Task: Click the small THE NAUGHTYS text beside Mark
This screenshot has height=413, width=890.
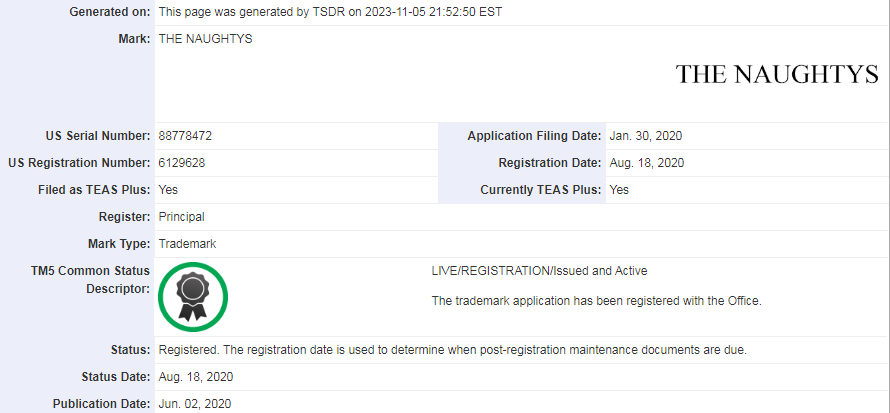Action: point(205,39)
